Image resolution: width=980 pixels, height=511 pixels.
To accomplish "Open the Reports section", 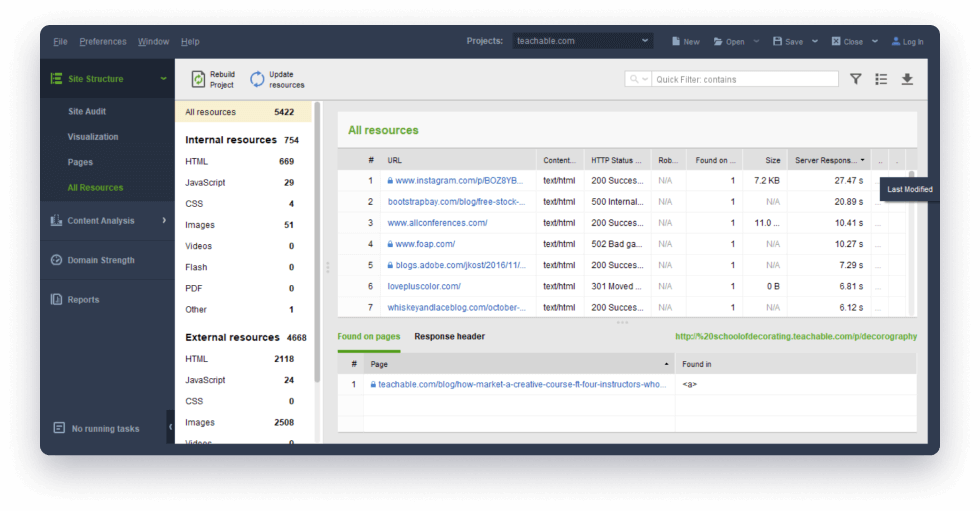I will [83, 299].
